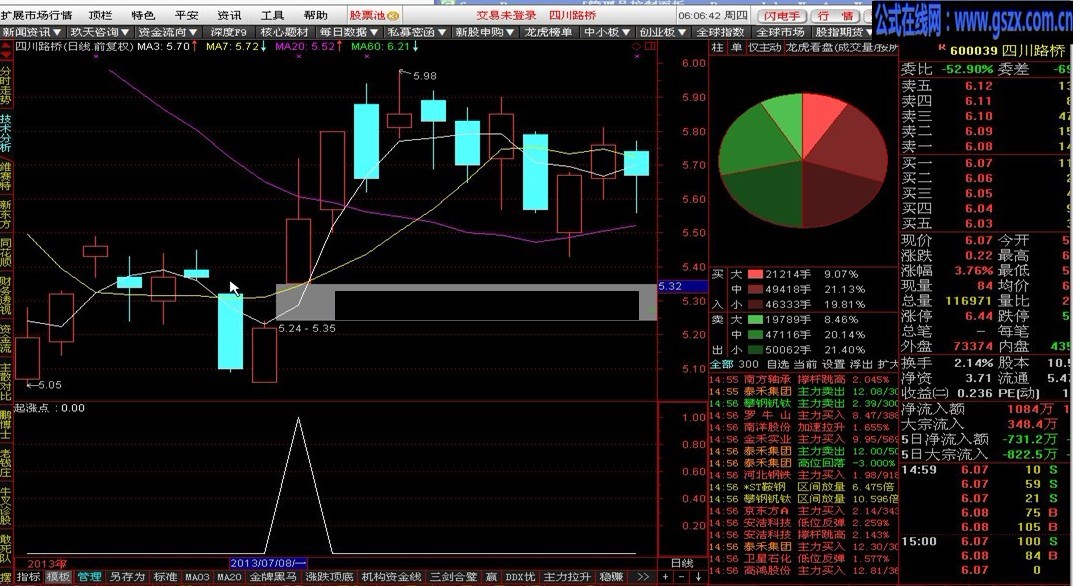Click the 全球指数 toolbar button
Image resolution: width=1073 pixels, height=586 pixels.
pyautogui.click(x=720, y=31)
